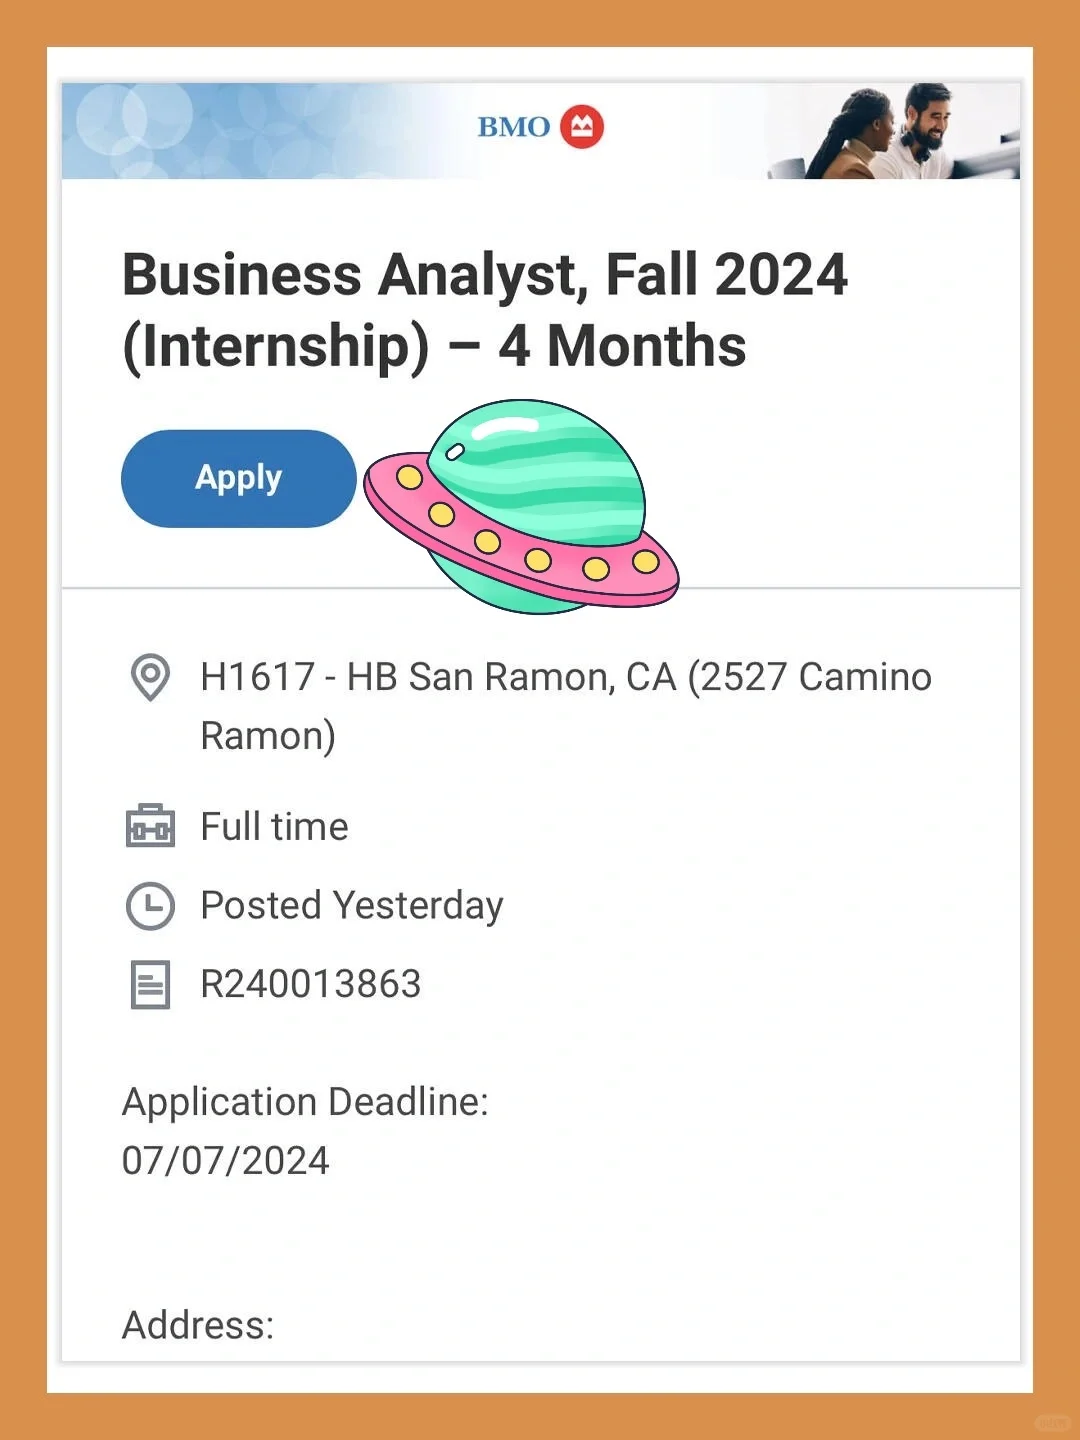
Task: Click the Full time label
Action: tap(274, 827)
